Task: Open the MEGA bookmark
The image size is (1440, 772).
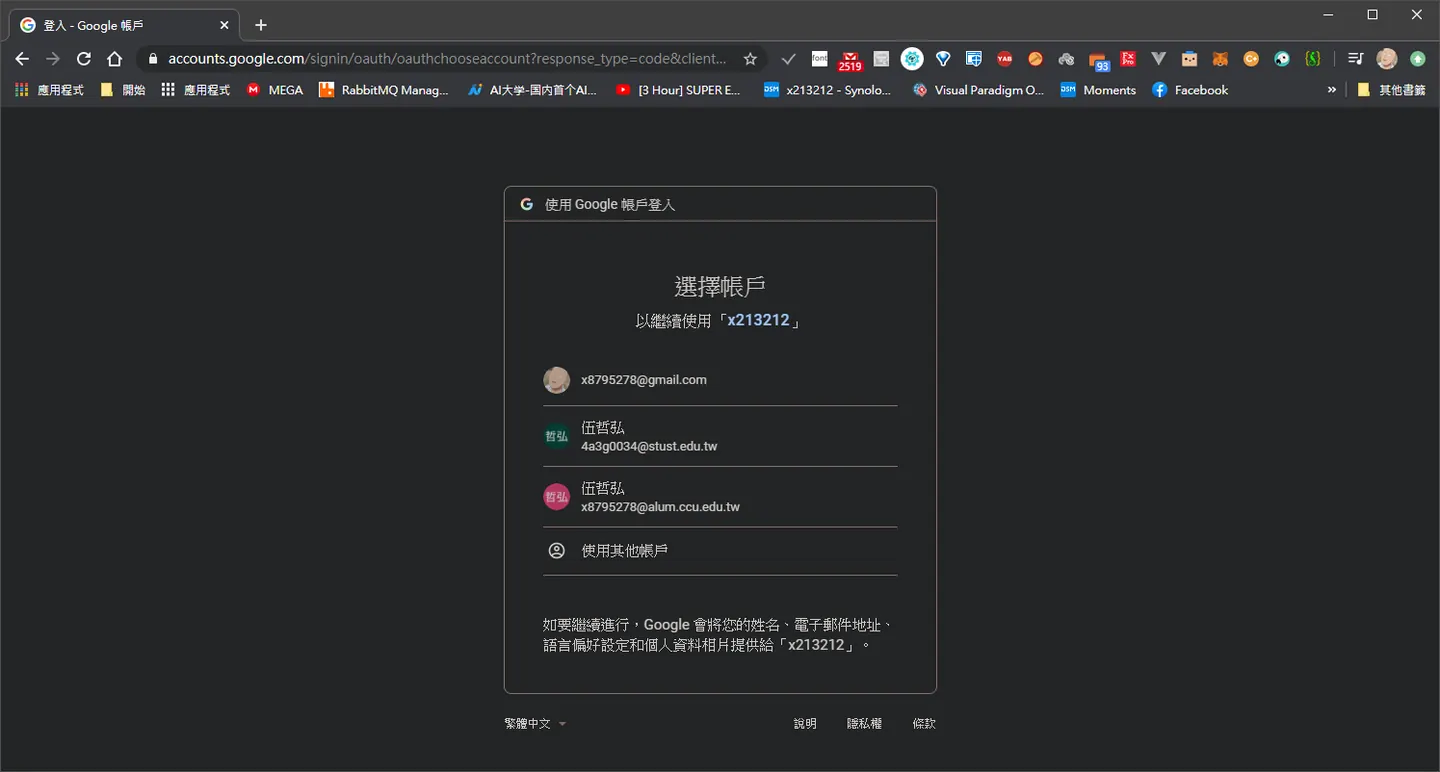Action: [x=275, y=90]
